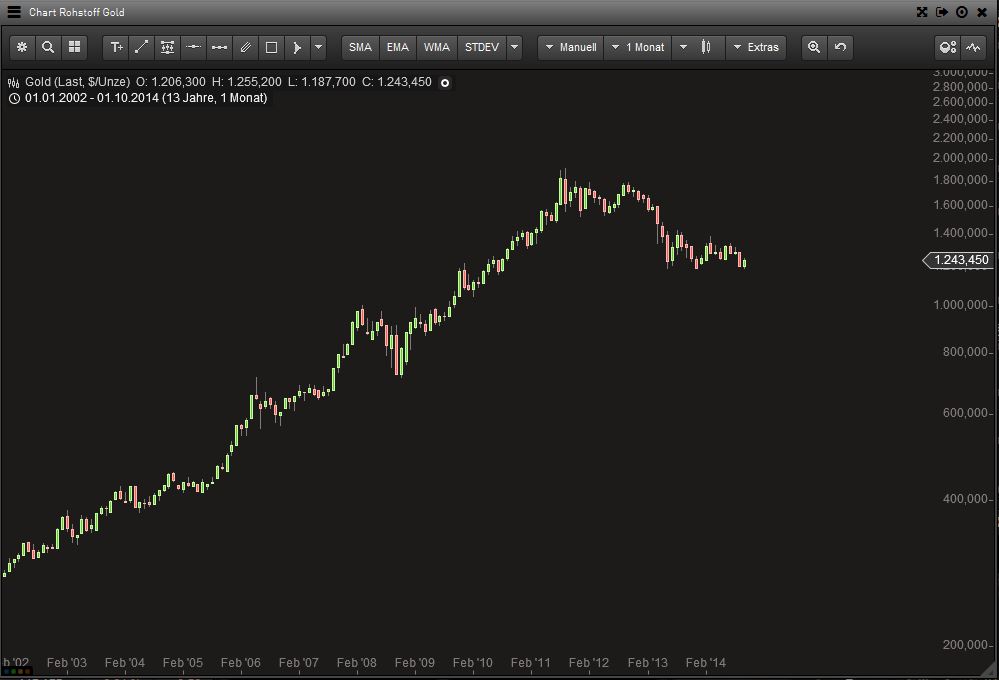The image size is (999, 680).
Task: Open the hamburger menu beside Chart Rohstoff Gold
Action: pos(13,12)
